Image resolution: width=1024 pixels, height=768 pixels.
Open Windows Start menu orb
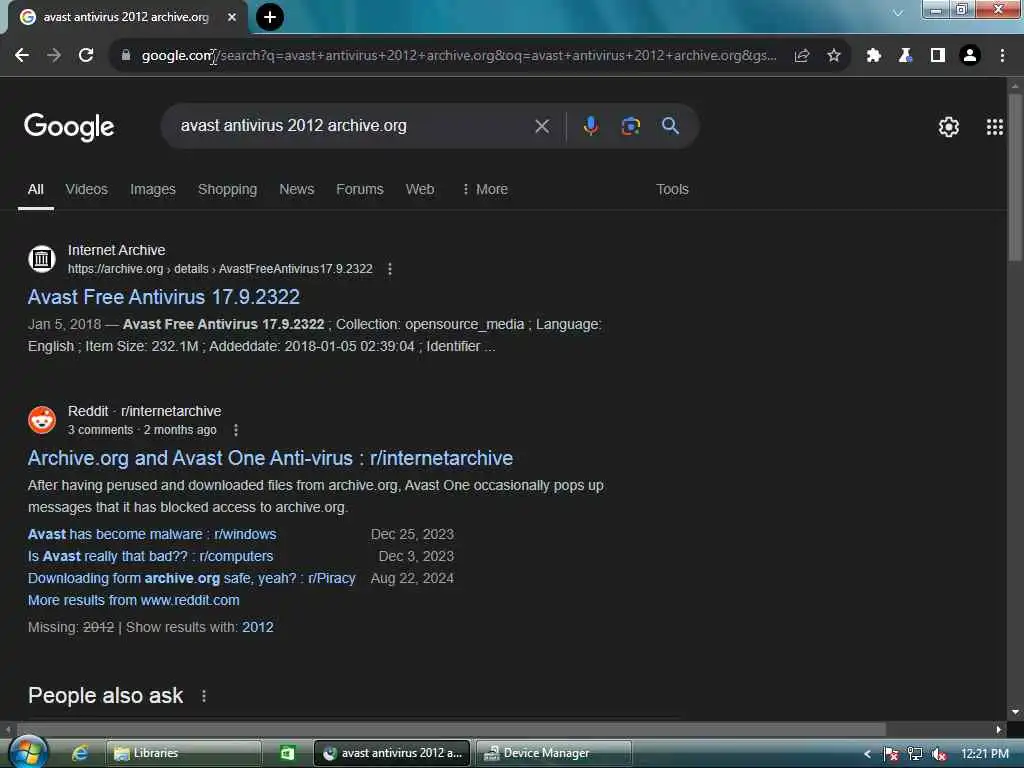pyautogui.click(x=28, y=752)
